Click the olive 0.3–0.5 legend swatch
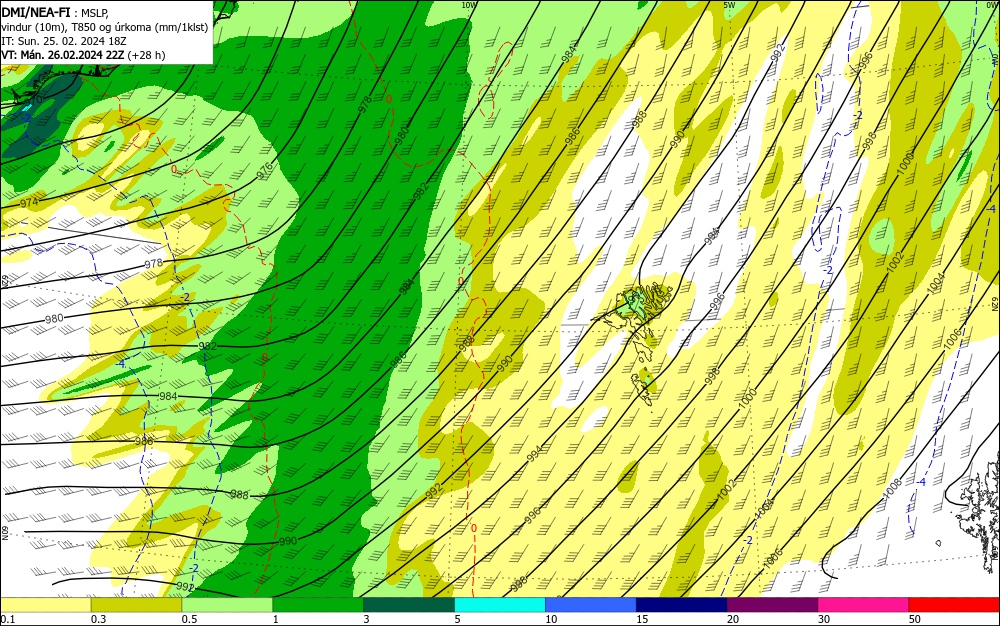The image size is (1000, 626). click(136, 605)
